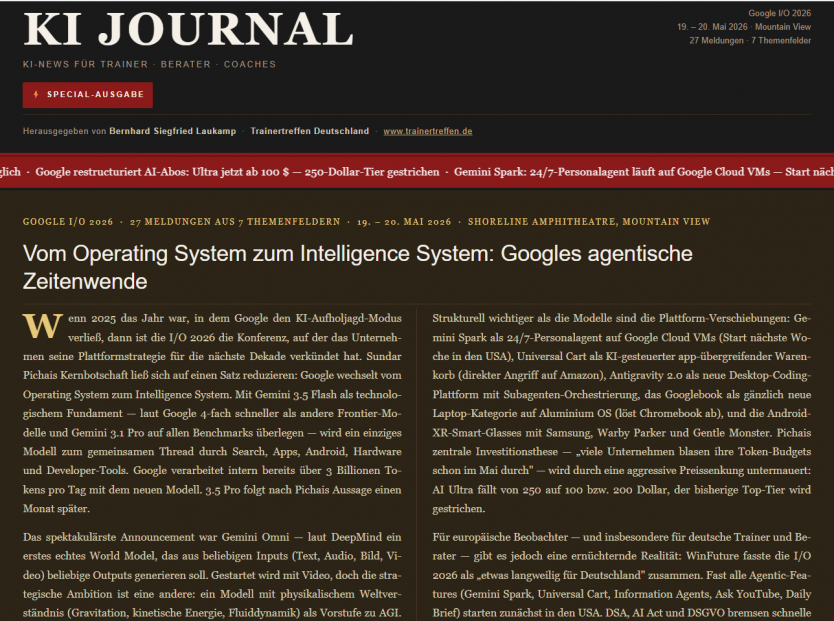834x621 pixels.
Task: Click the tagline KI-NEWS FÜR TRAINER · BERATER · COACHES
Action: pos(149,64)
